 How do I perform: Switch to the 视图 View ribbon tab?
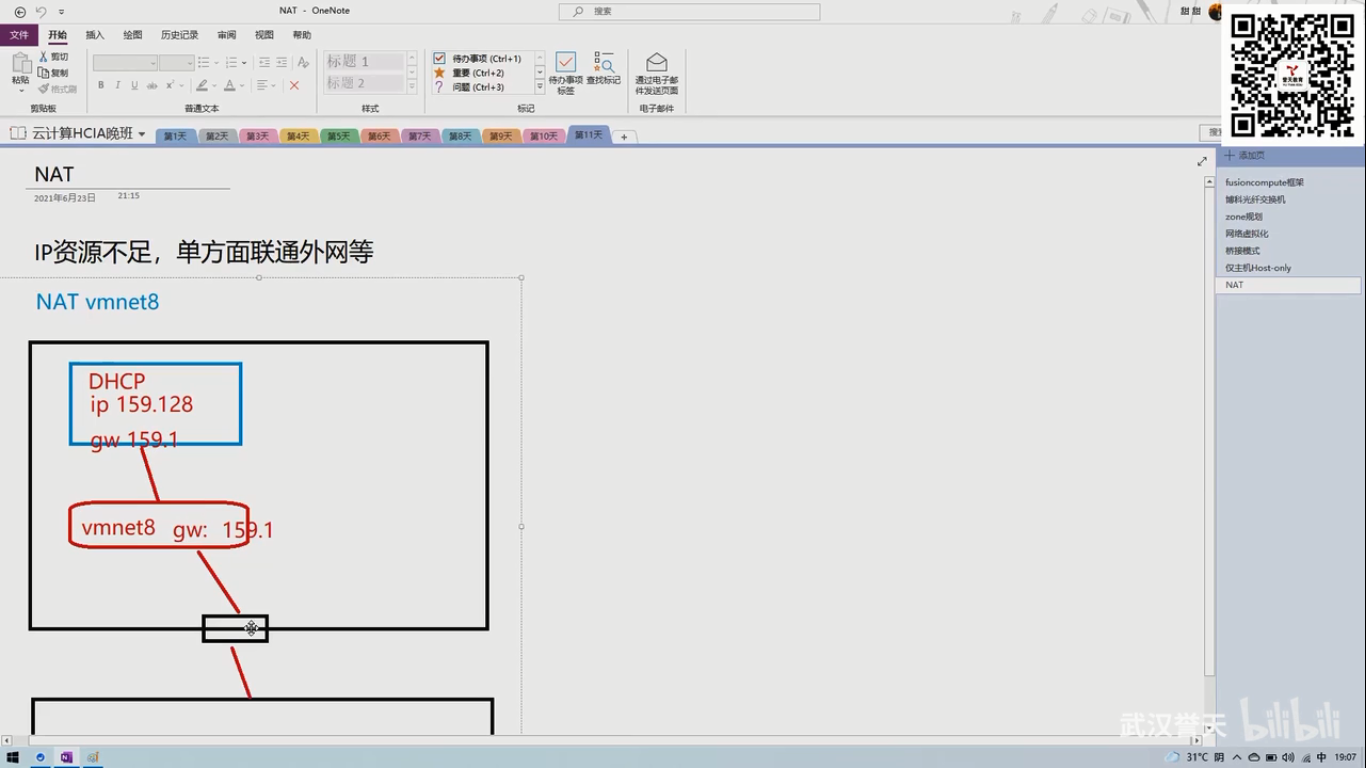264,35
